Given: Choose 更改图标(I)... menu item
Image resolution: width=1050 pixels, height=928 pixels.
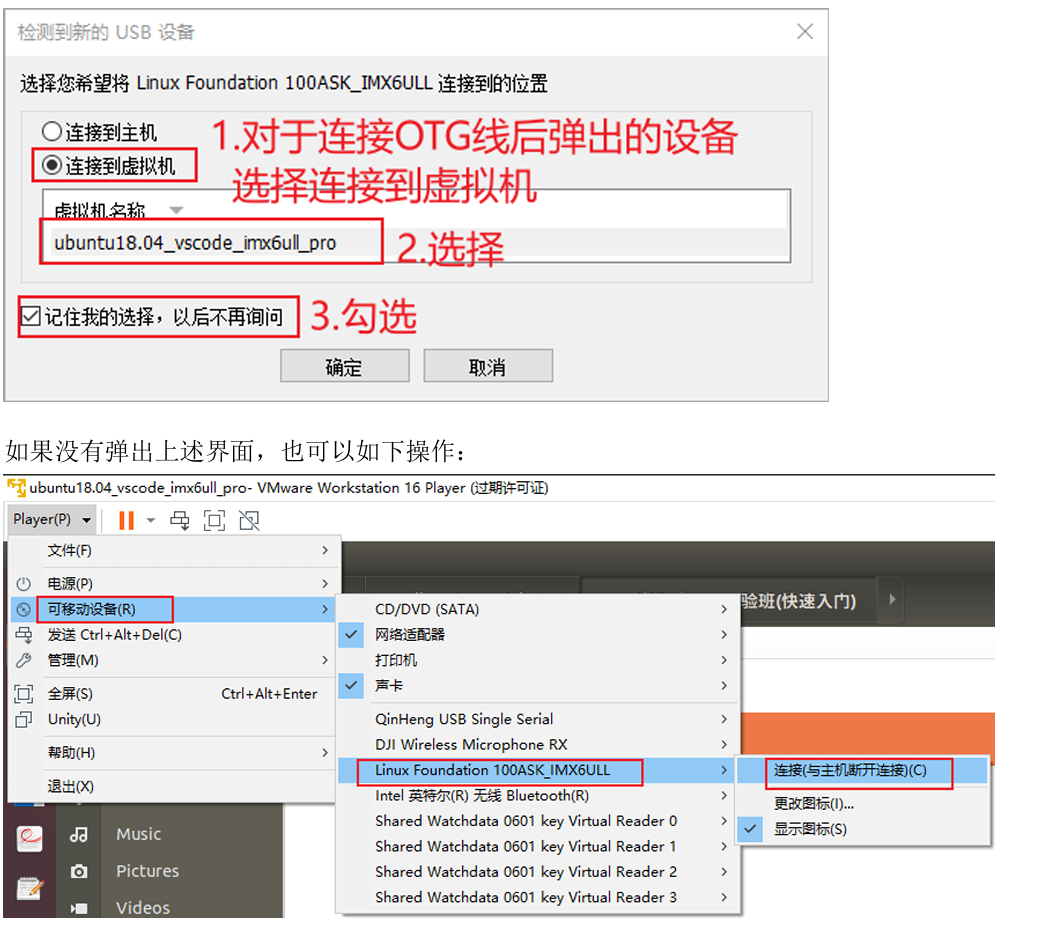Looking at the screenshot, I should coord(862,803).
